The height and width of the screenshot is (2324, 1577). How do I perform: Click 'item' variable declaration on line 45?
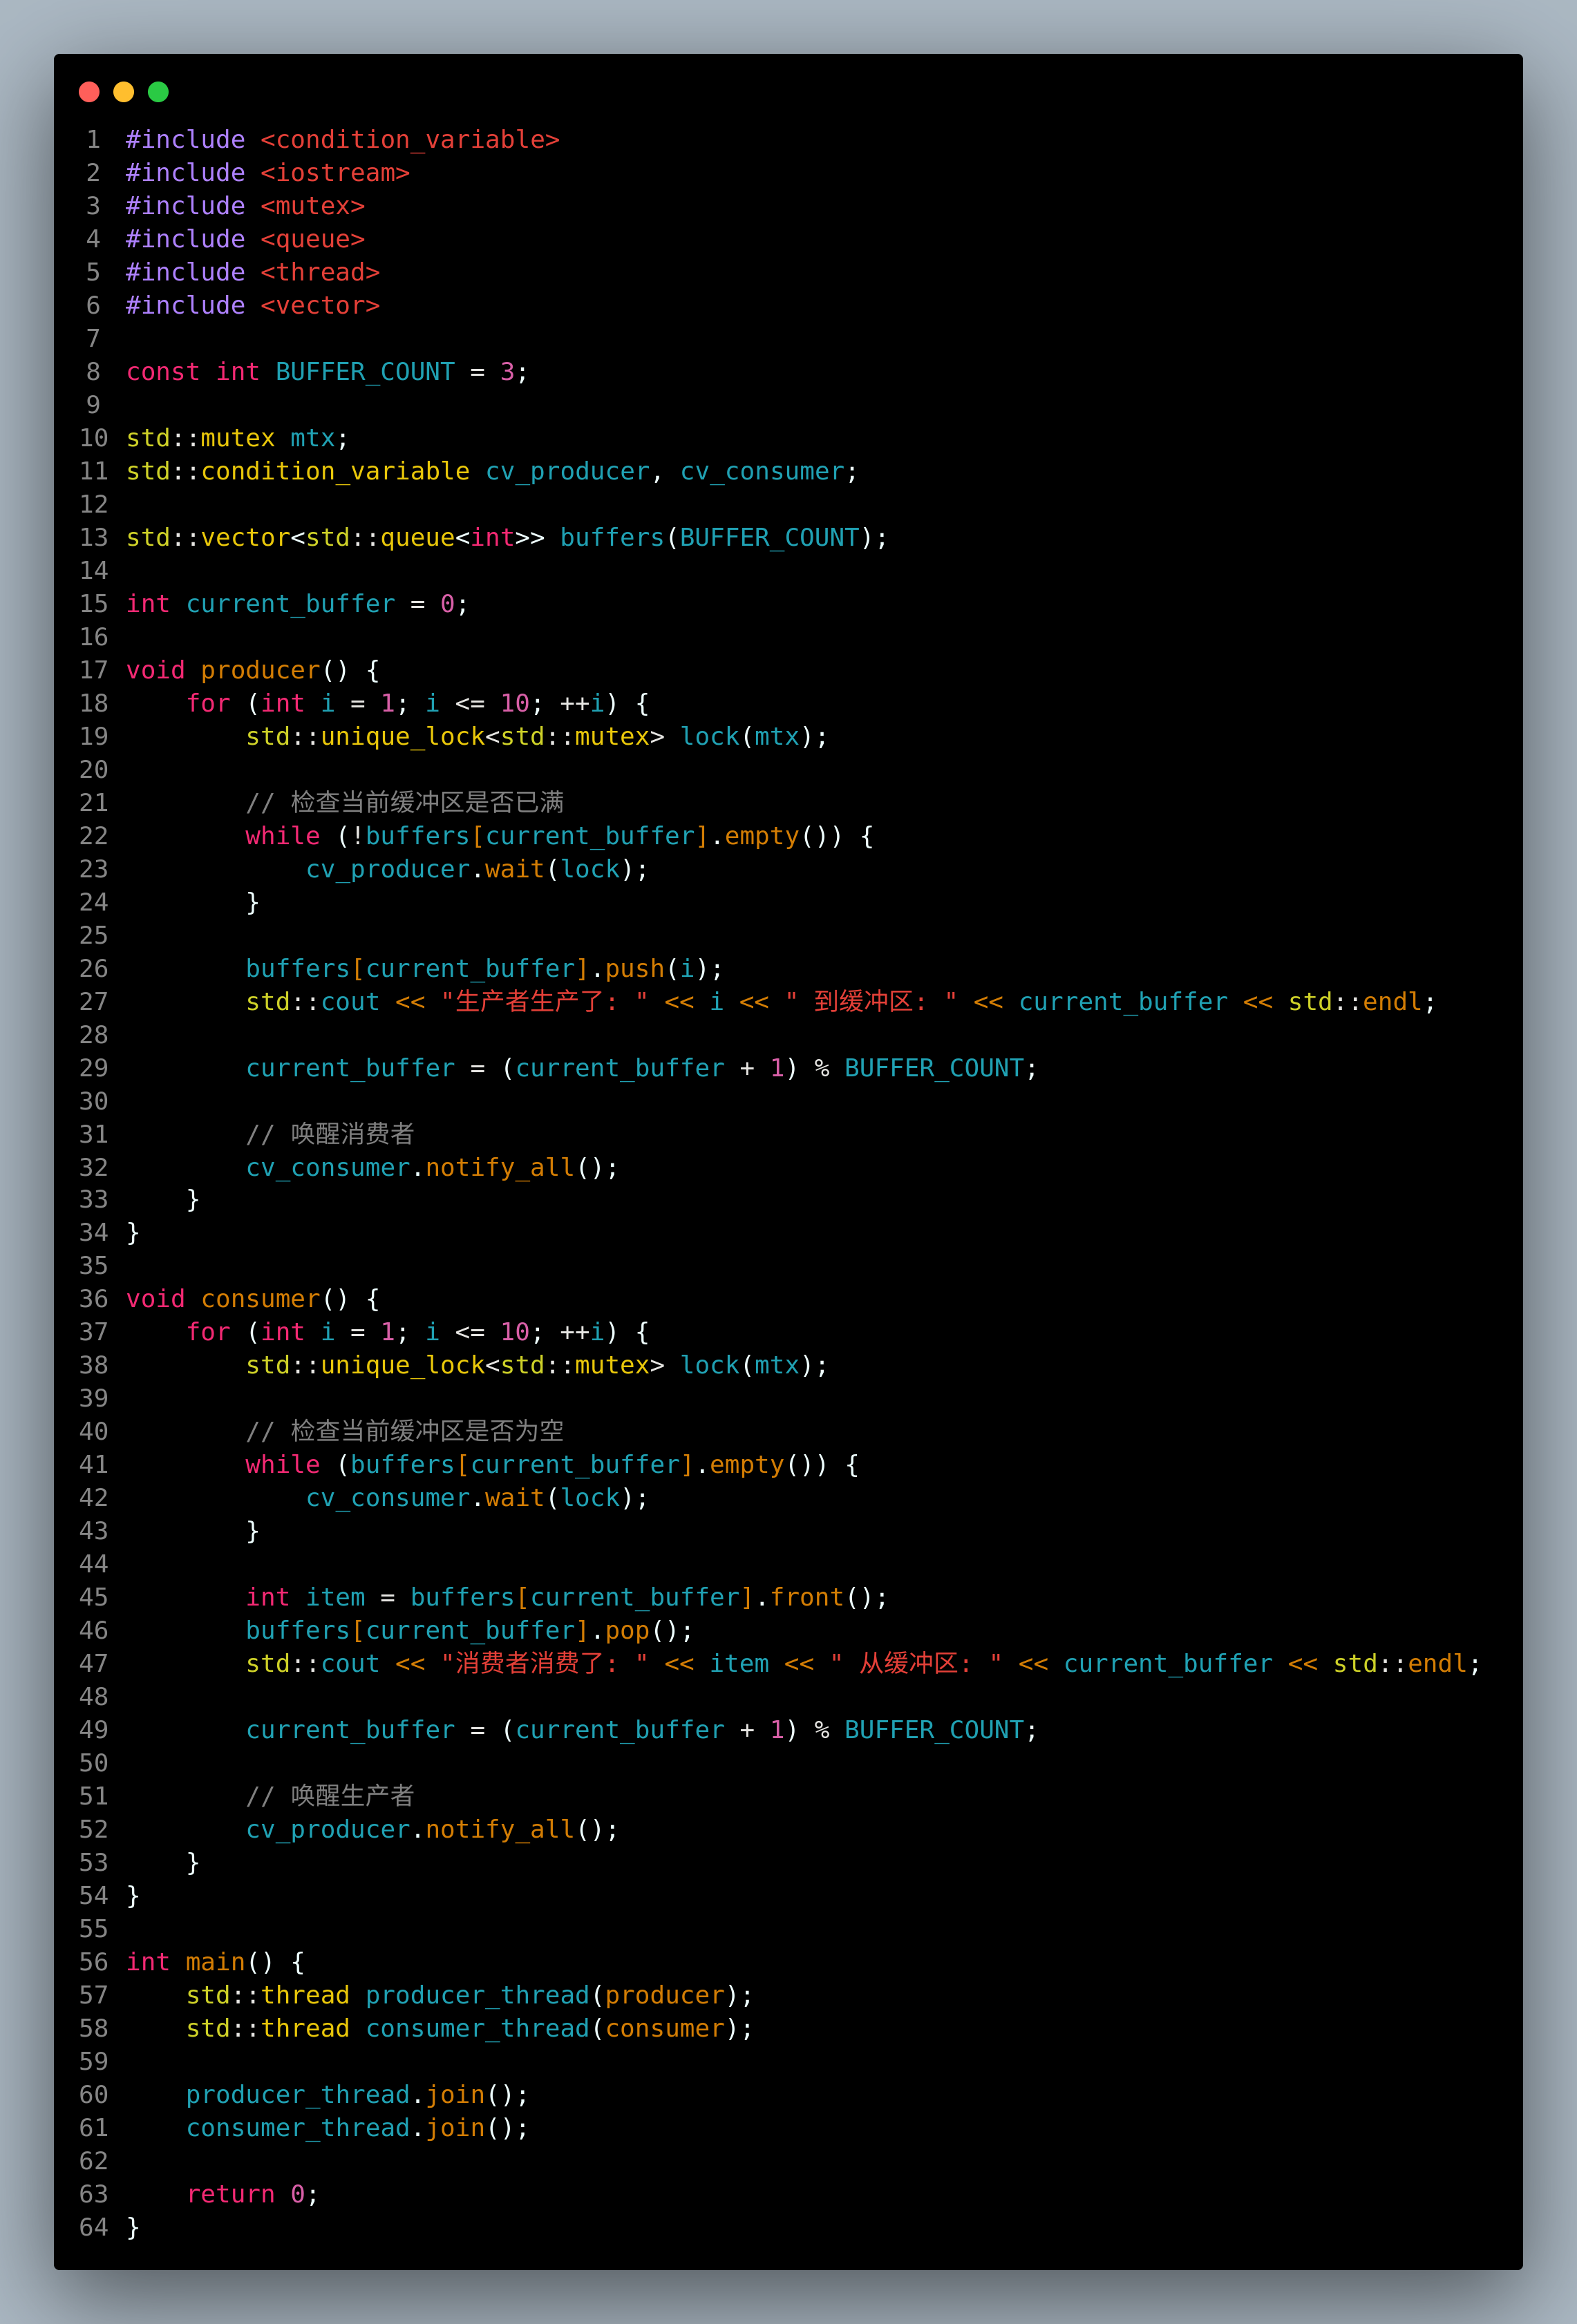click(335, 1597)
